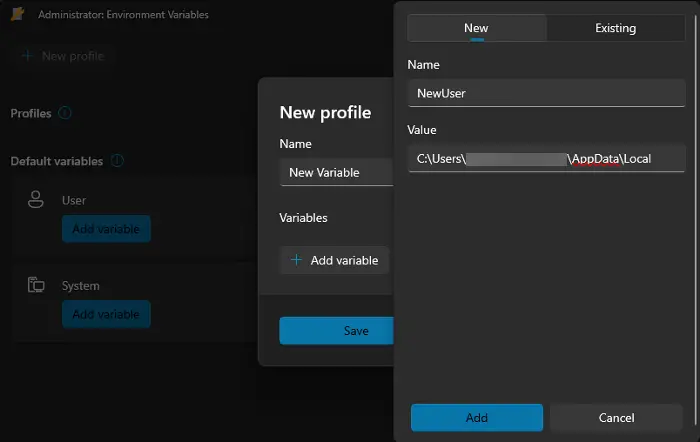Image resolution: width=700 pixels, height=442 pixels.
Task: Click the Default variables heading
Action: tap(57, 161)
